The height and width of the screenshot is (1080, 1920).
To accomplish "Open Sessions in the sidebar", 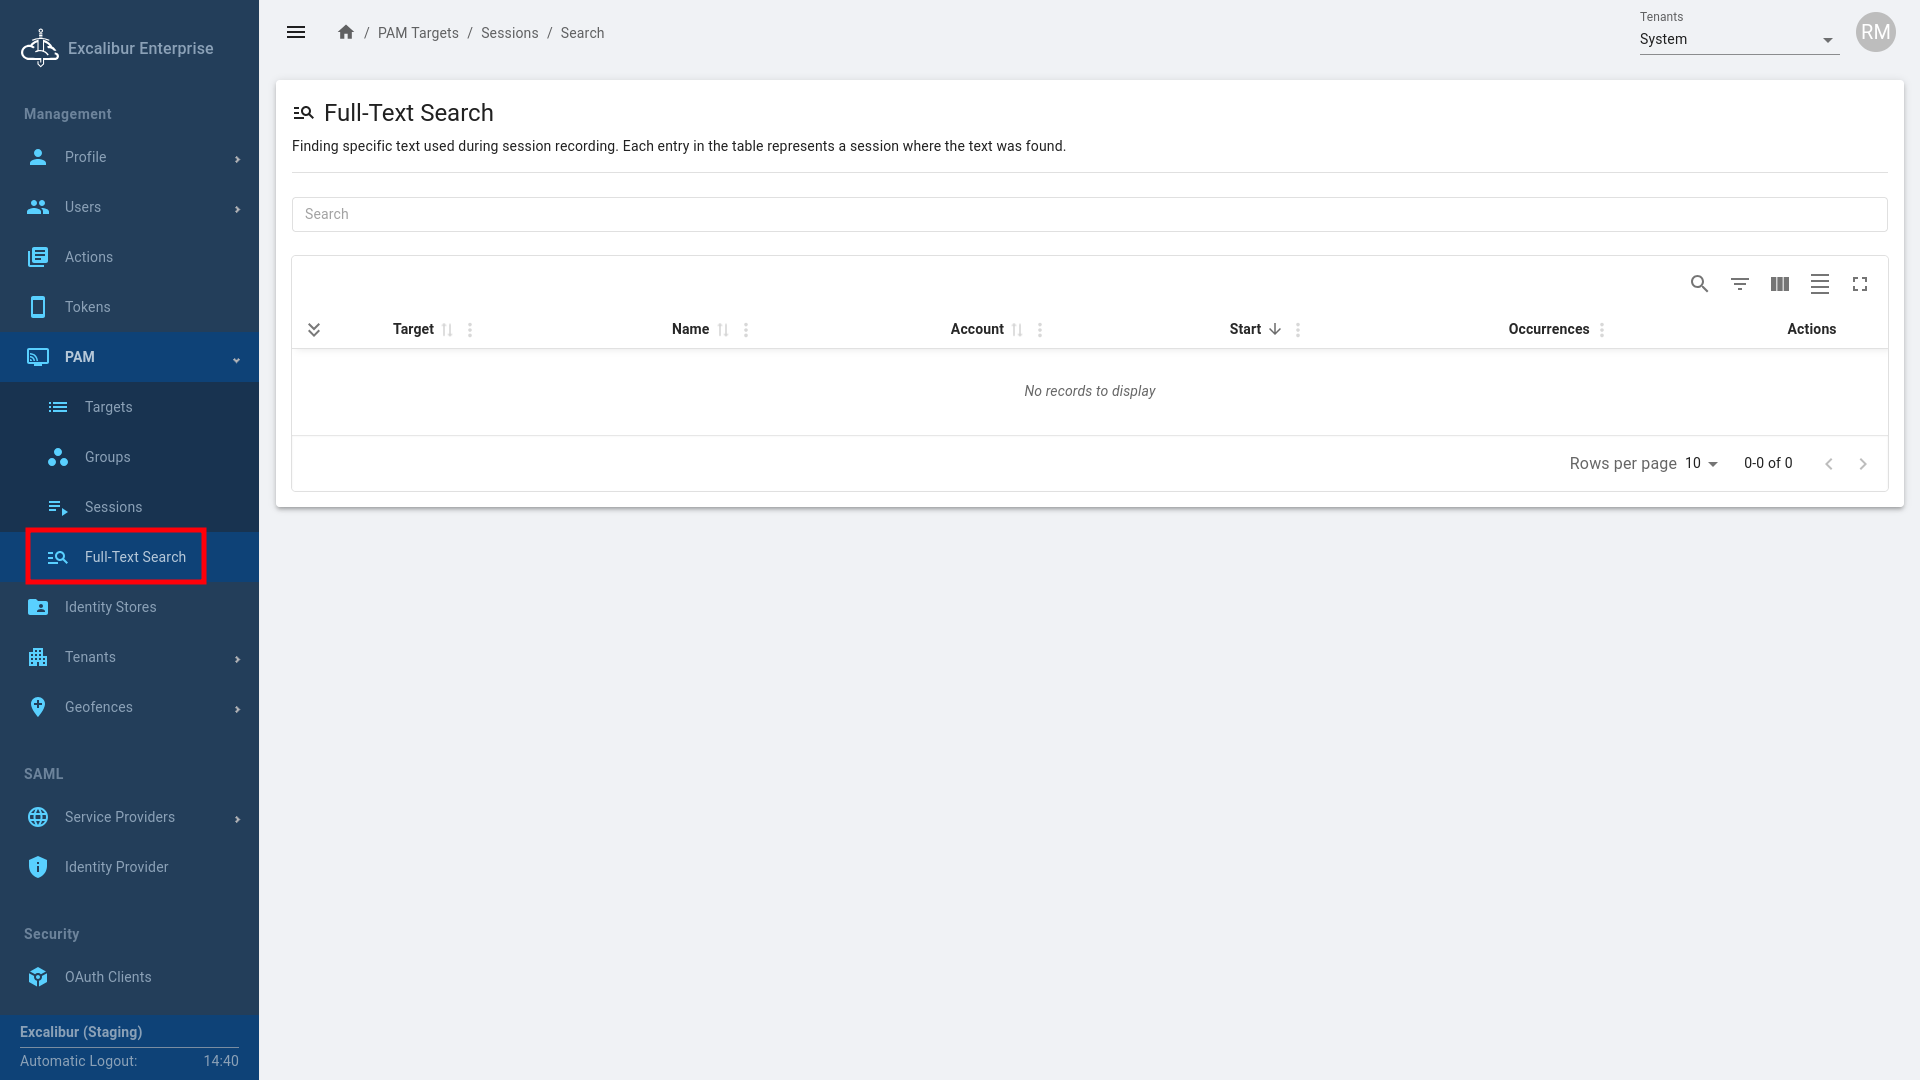I will (x=113, y=507).
